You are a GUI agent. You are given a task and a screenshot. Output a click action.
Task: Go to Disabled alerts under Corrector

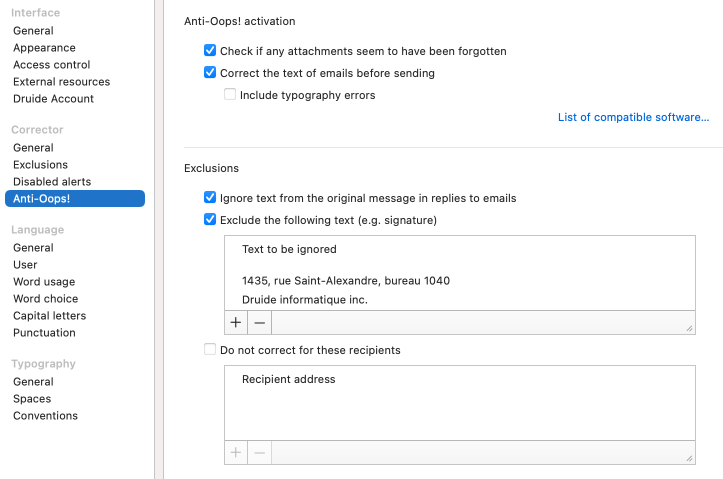pos(52,182)
